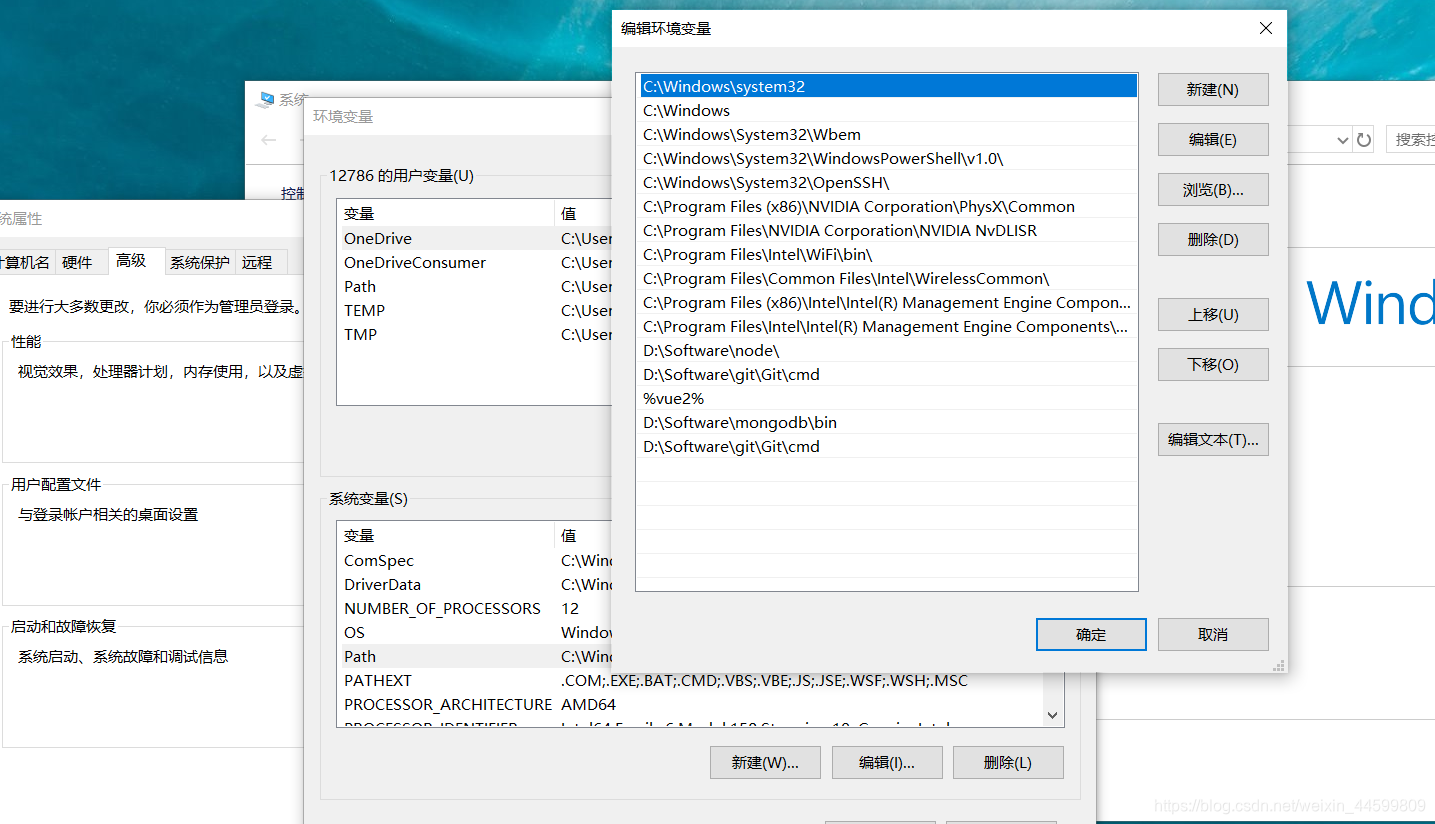Click back arrow in the System window
The height and width of the screenshot is (824, 1435).
[x=268, y=140]
